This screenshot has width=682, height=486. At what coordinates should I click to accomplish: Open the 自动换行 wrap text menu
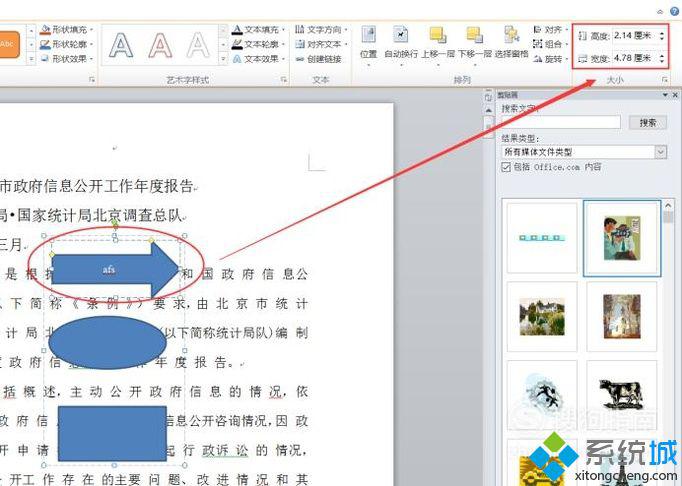tap(401, 46)
